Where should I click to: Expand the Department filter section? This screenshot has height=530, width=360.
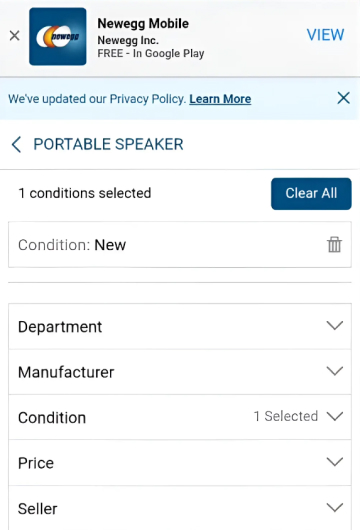click(x=180, y=327)
